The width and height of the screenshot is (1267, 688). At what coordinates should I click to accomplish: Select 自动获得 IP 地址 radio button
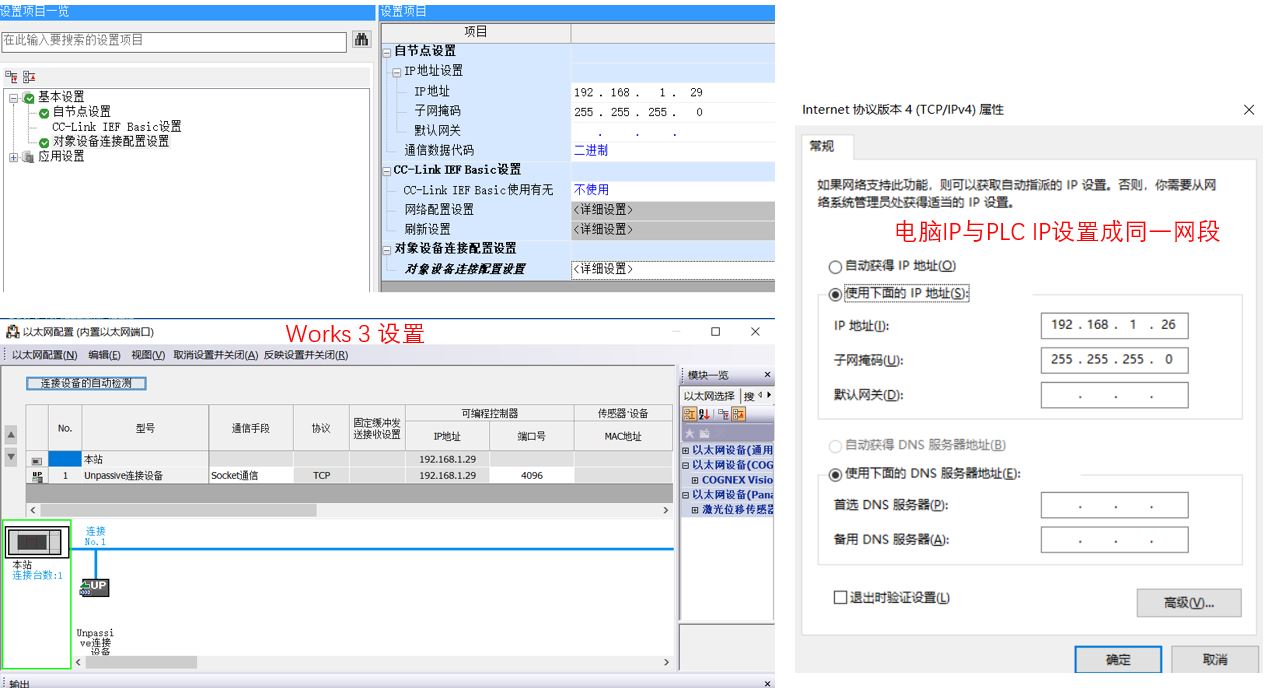pyautogui.click(x=835, y=267)
